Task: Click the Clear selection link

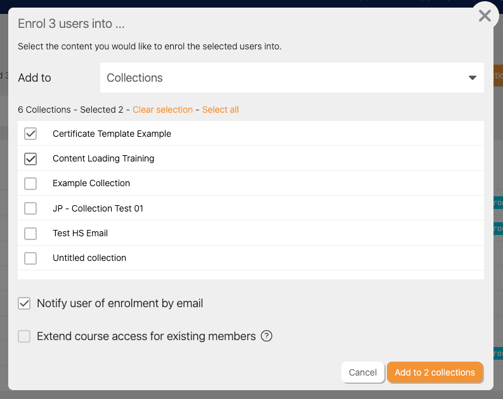Action: [x=163, y=110]
